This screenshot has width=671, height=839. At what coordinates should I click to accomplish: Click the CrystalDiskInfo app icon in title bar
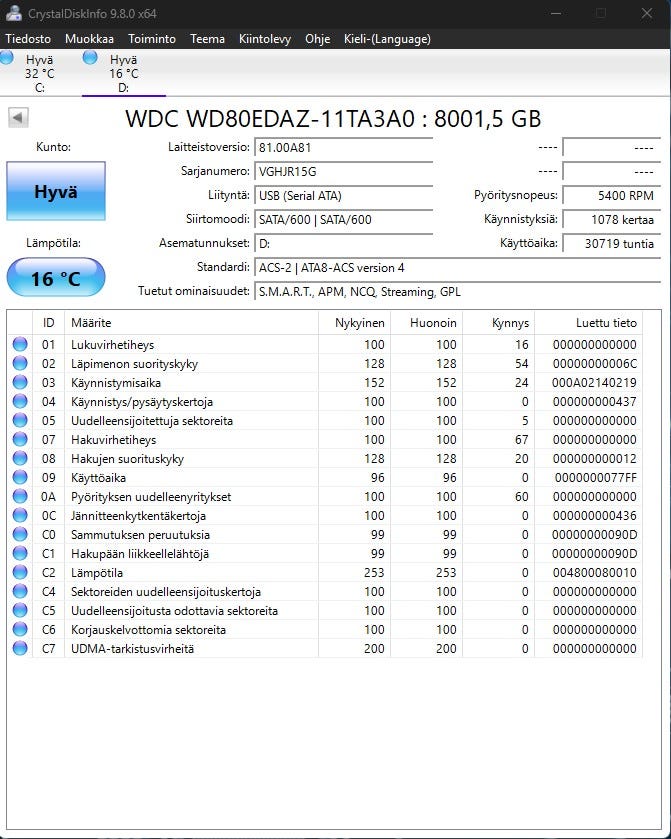13,13
